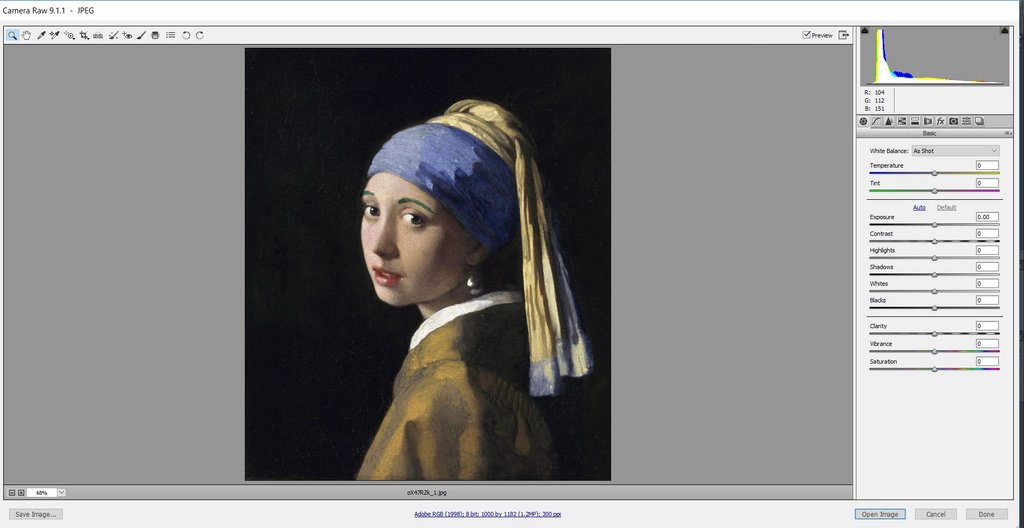Click the Whites slider handle
Viewport: 1024px width, 528px height.
click(935, 291)
